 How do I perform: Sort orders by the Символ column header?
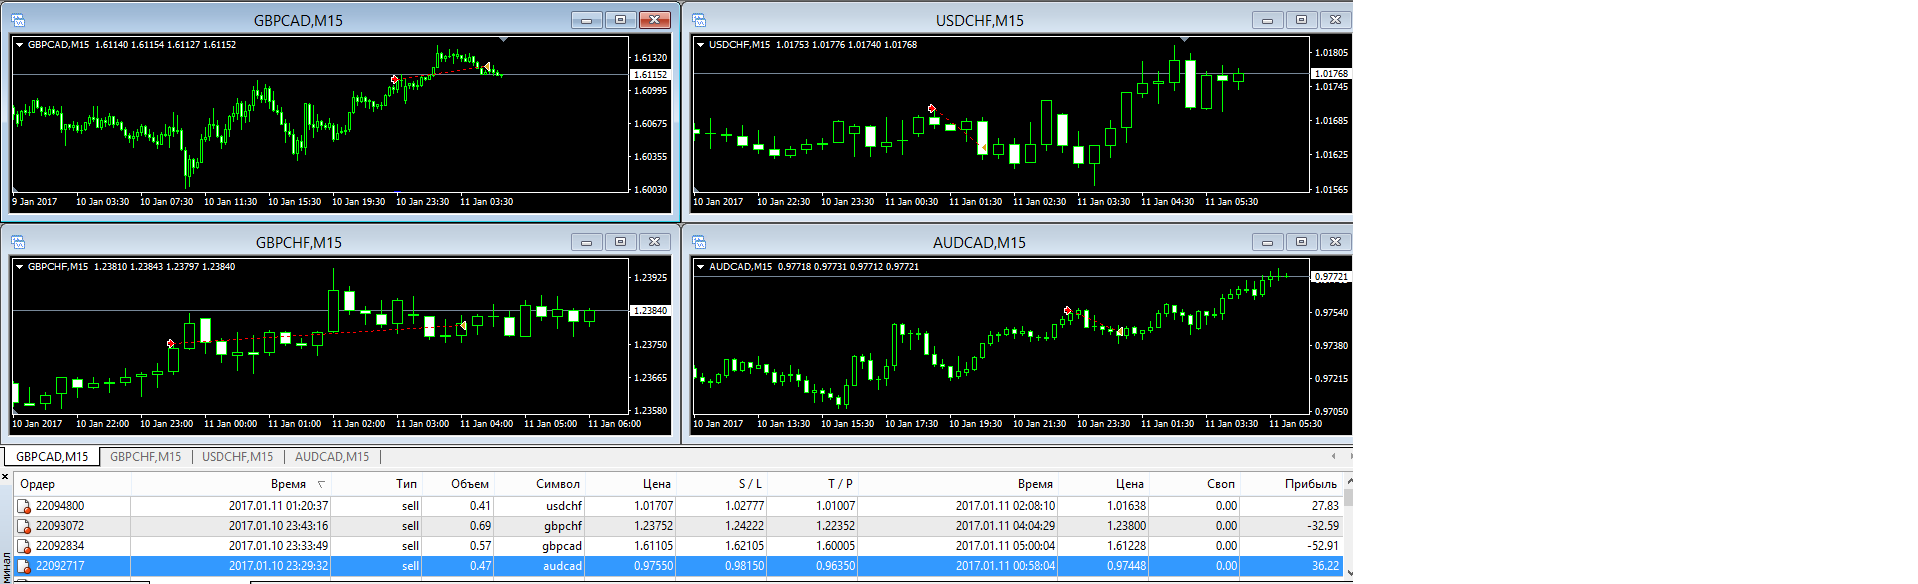click(542, 484)
